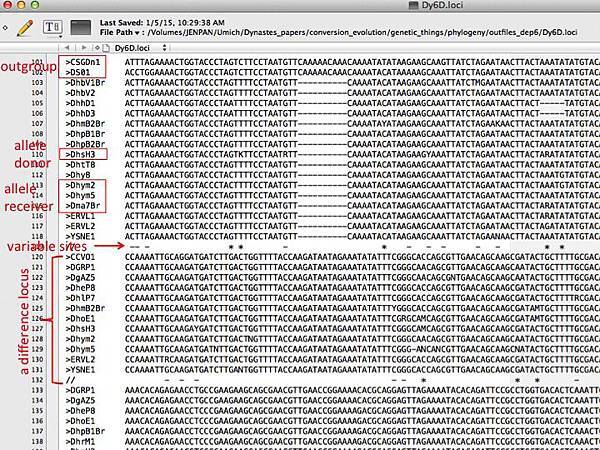Click the diamond marker icon in navigation bar
The height and width of the screenshot is (450, 600).
click(97, 48)
